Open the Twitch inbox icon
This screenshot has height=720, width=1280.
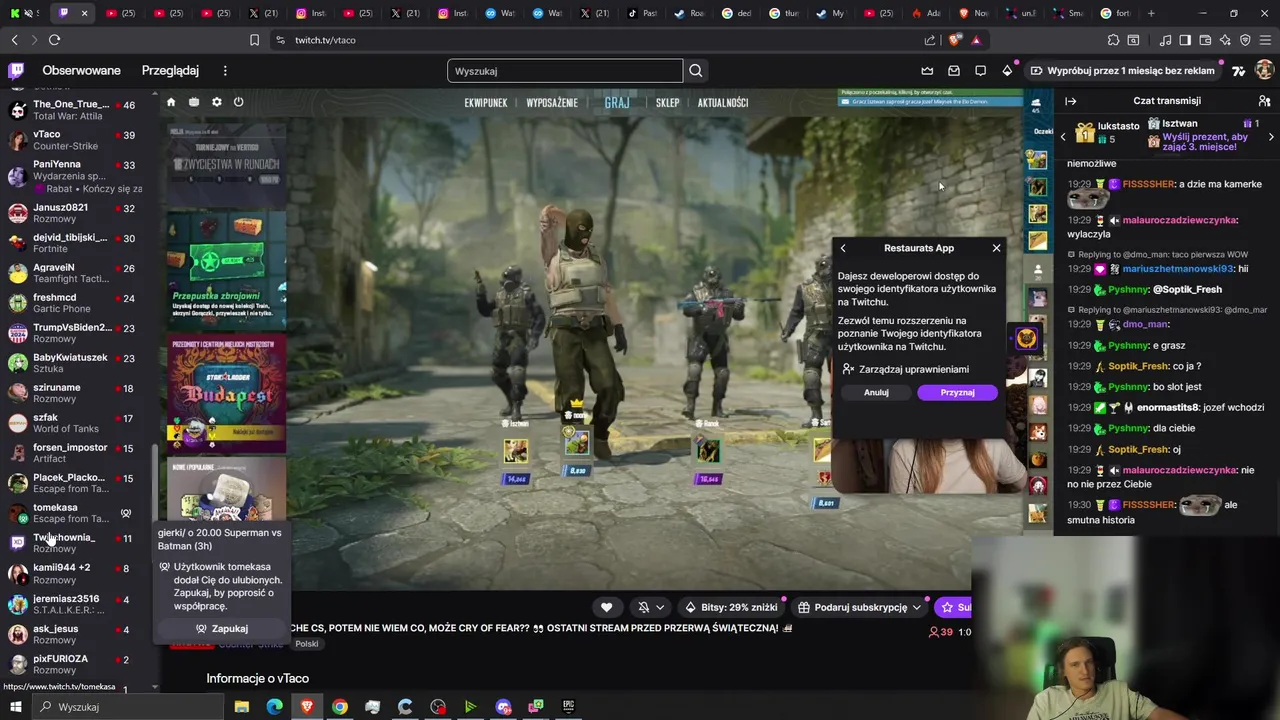coord(954,71)
